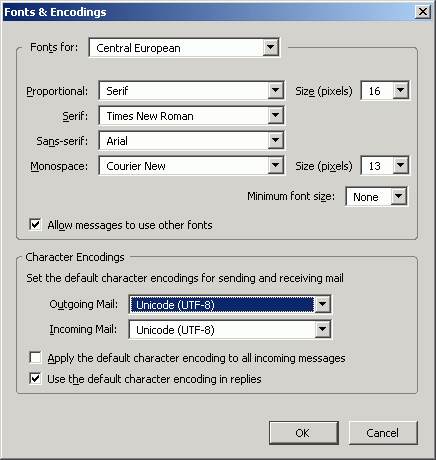Uncheck Use the default character encoding in replies
The height and width of the screenshot is (460, 436).
[35, 379]
